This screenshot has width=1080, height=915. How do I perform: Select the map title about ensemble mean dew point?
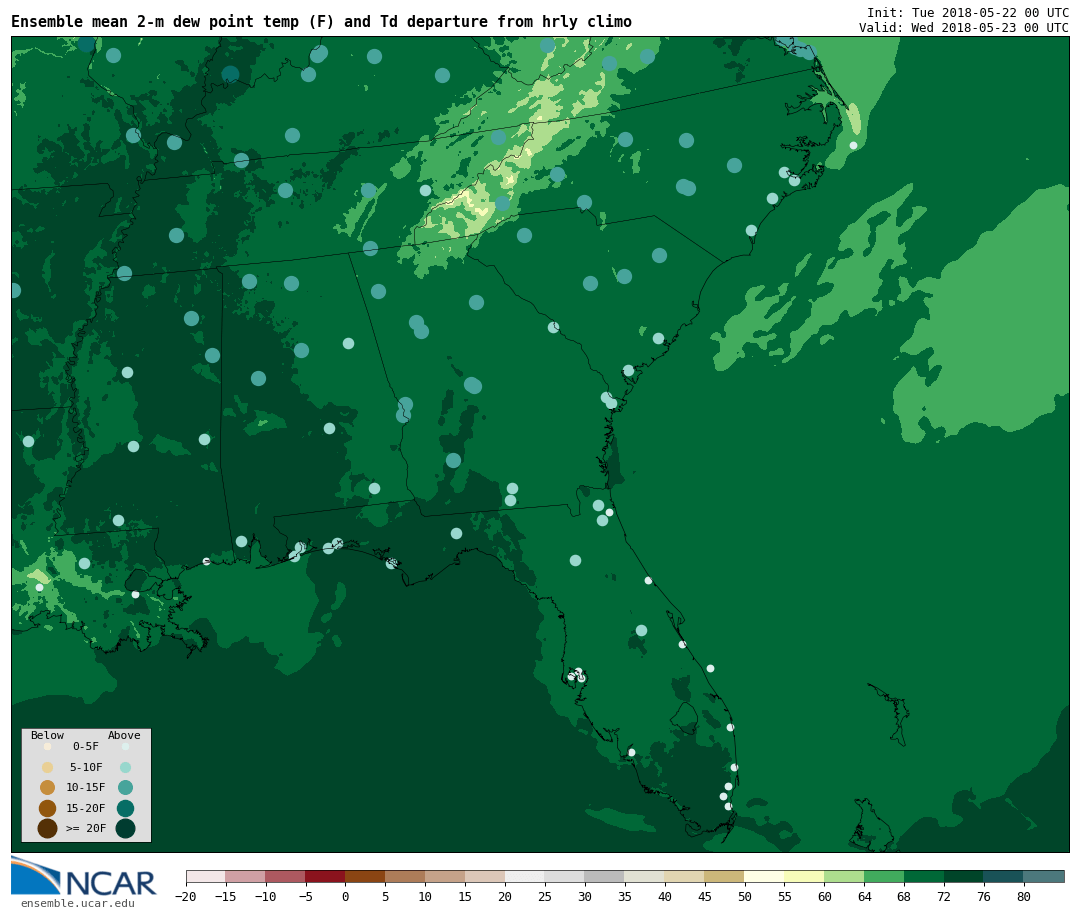click(x=321, y=21)
